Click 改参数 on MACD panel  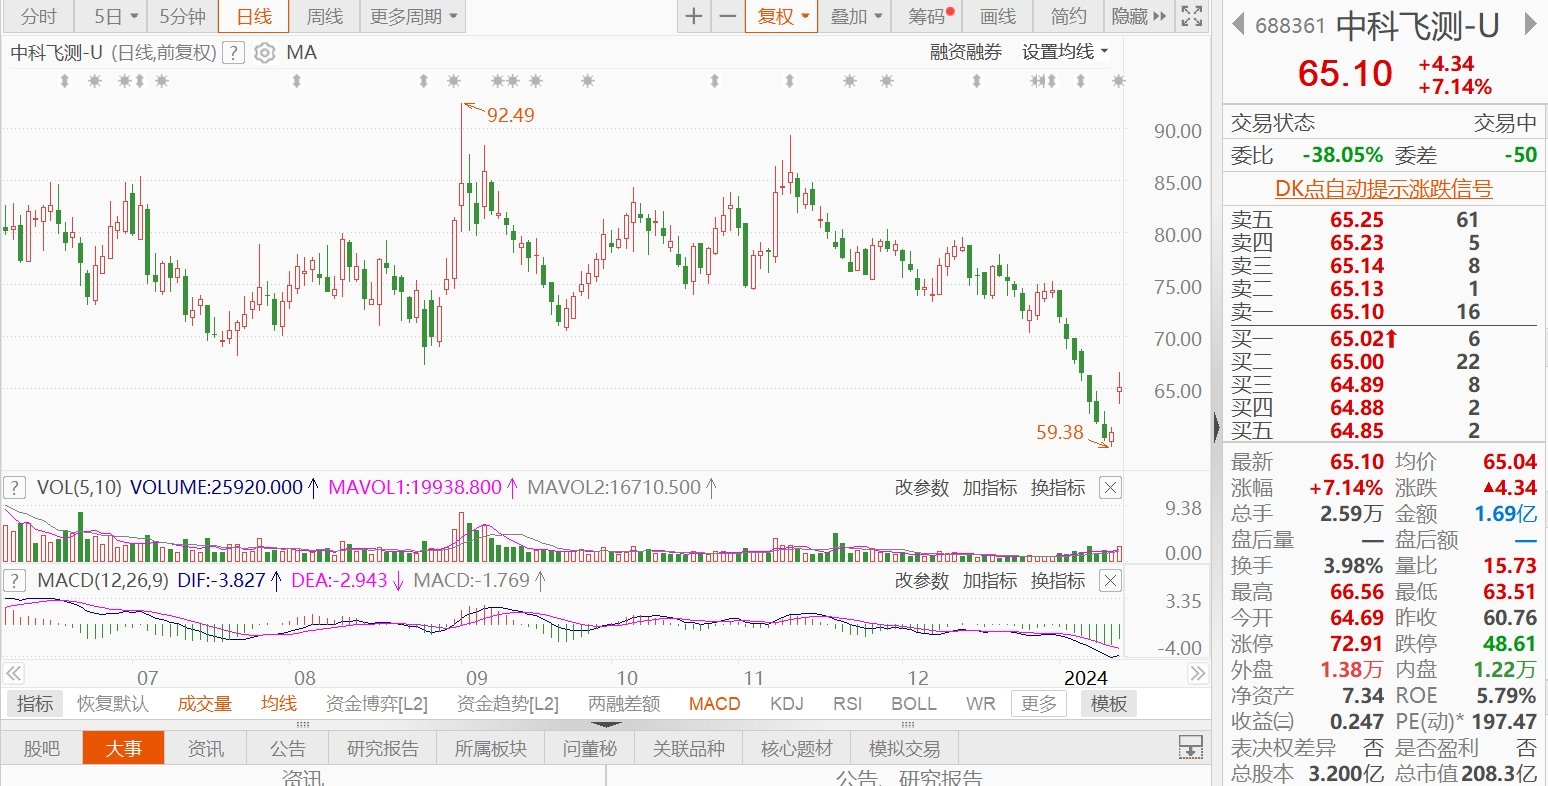921,581
